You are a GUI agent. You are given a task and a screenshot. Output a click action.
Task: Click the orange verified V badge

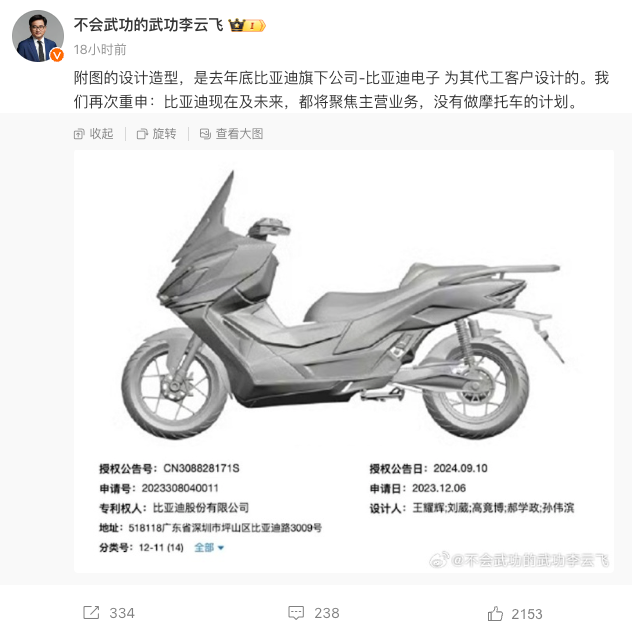tap(57, 55)
